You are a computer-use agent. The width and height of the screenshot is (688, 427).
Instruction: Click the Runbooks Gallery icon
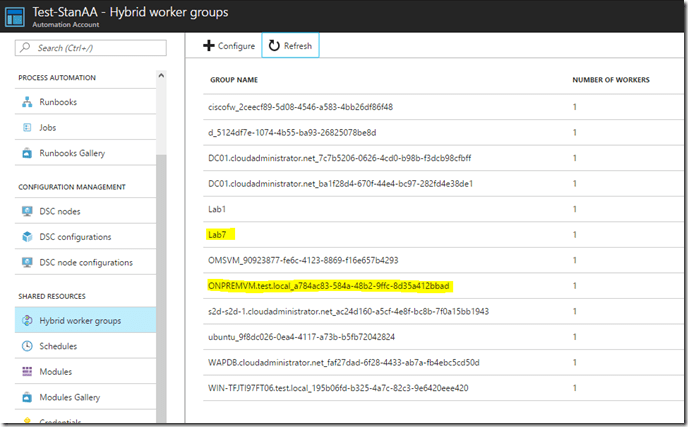point(27,153)
